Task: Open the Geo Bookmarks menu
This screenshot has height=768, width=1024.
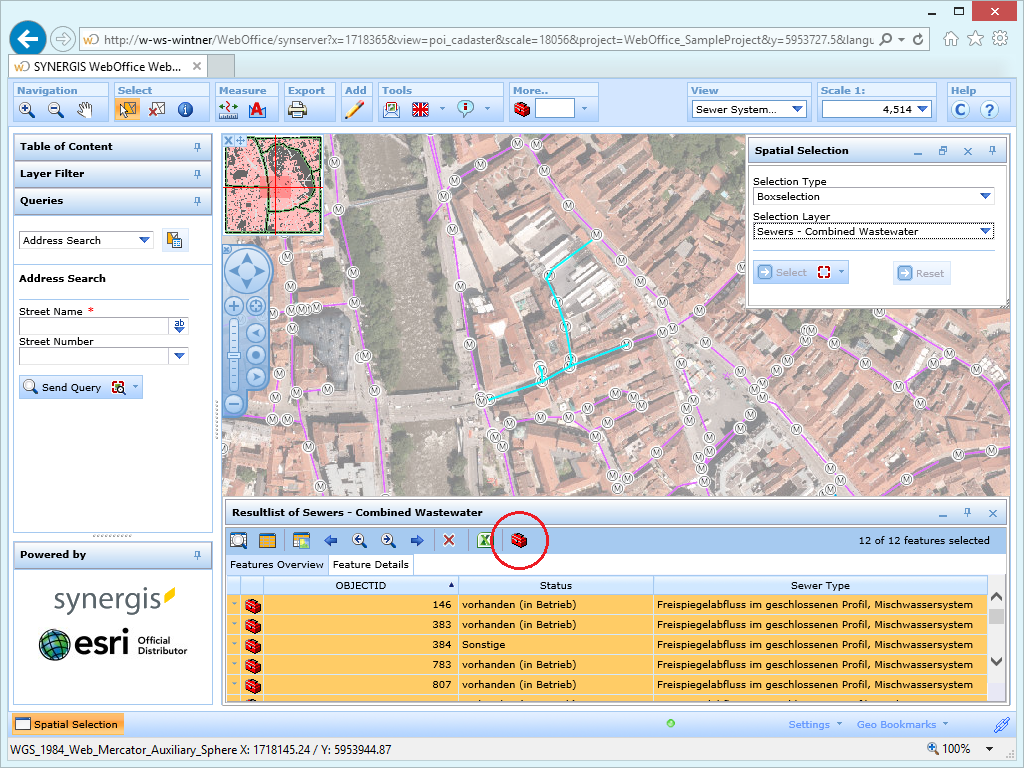Action: (x=898, y=724)
